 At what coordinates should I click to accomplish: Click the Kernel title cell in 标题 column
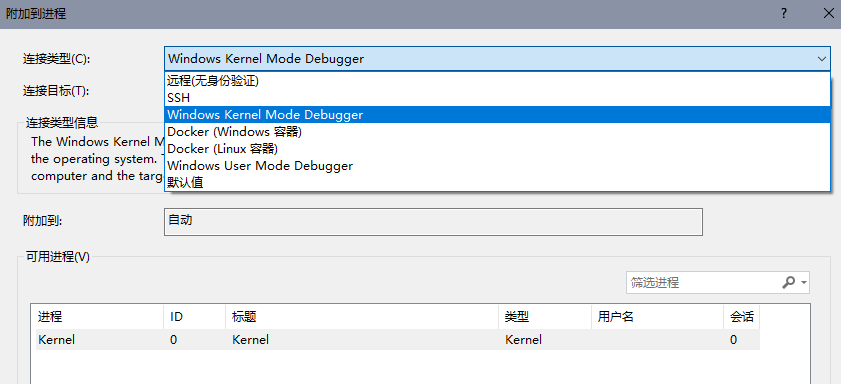click(250, 339)
